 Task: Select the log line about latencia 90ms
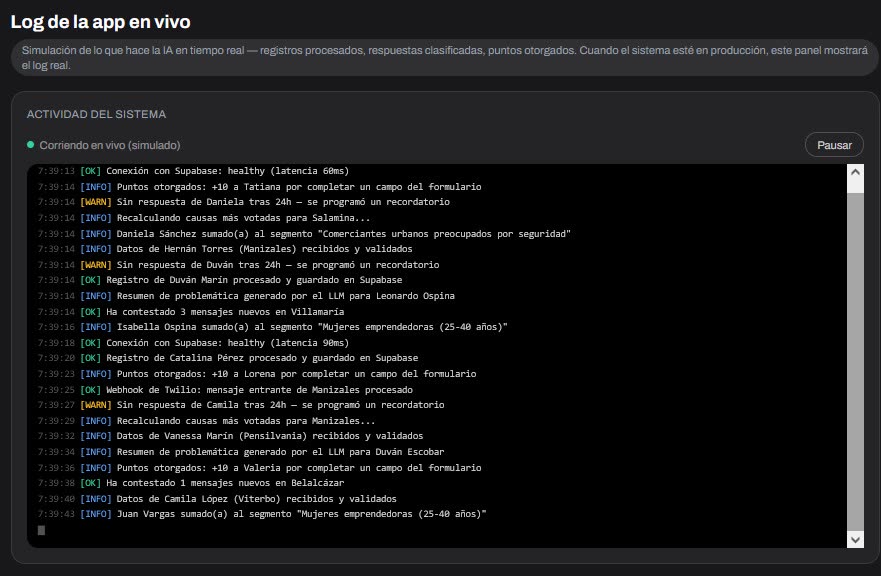pos(193,342)
